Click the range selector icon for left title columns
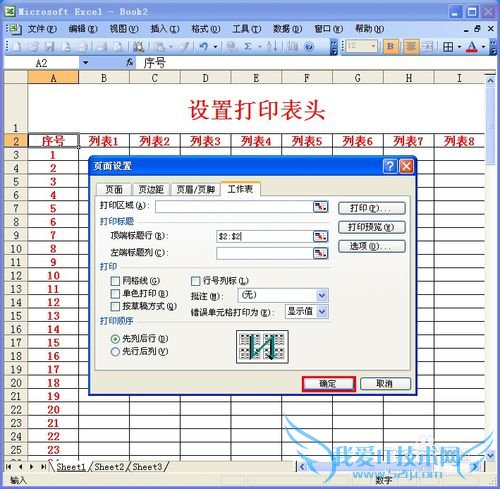 click(x=320, y=253)
